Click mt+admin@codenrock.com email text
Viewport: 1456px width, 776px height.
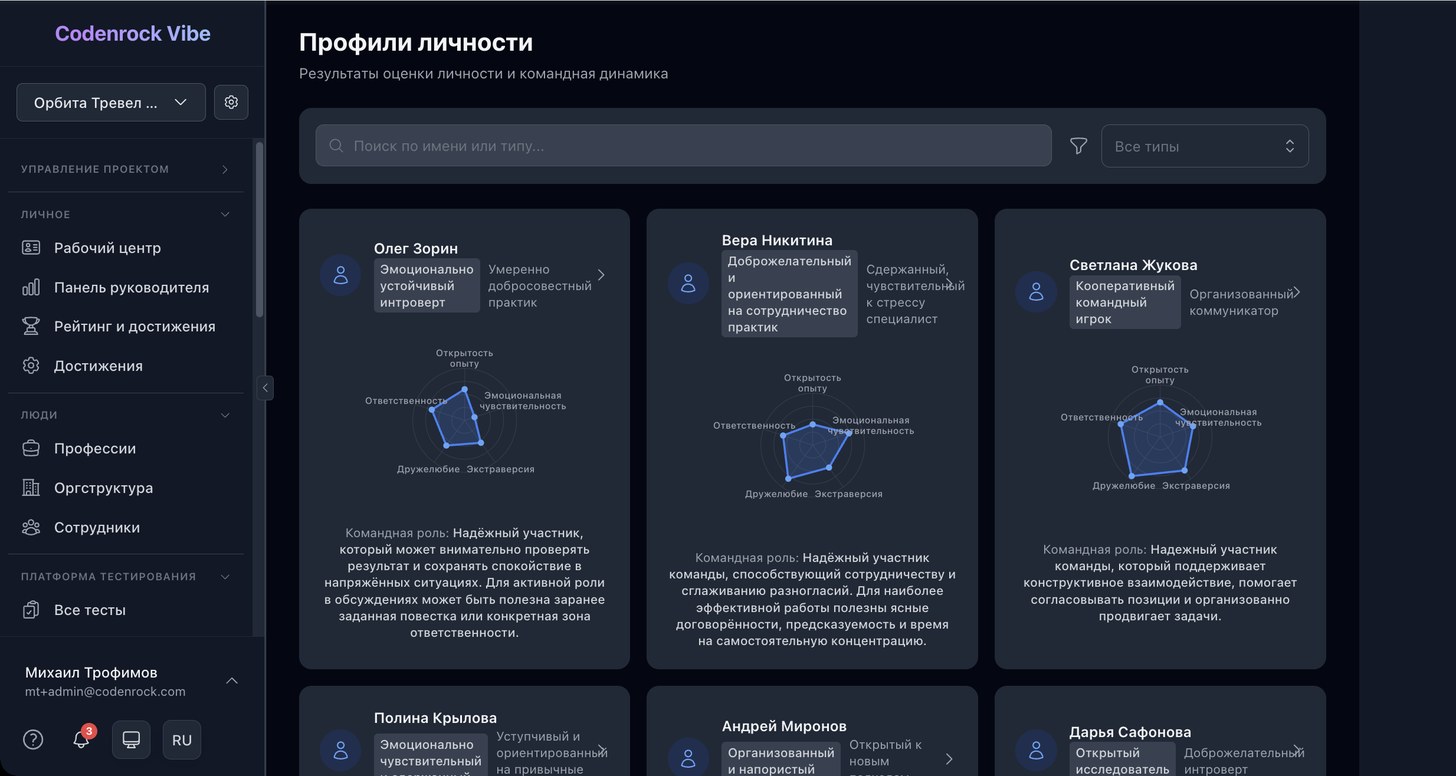pos(105,692)
